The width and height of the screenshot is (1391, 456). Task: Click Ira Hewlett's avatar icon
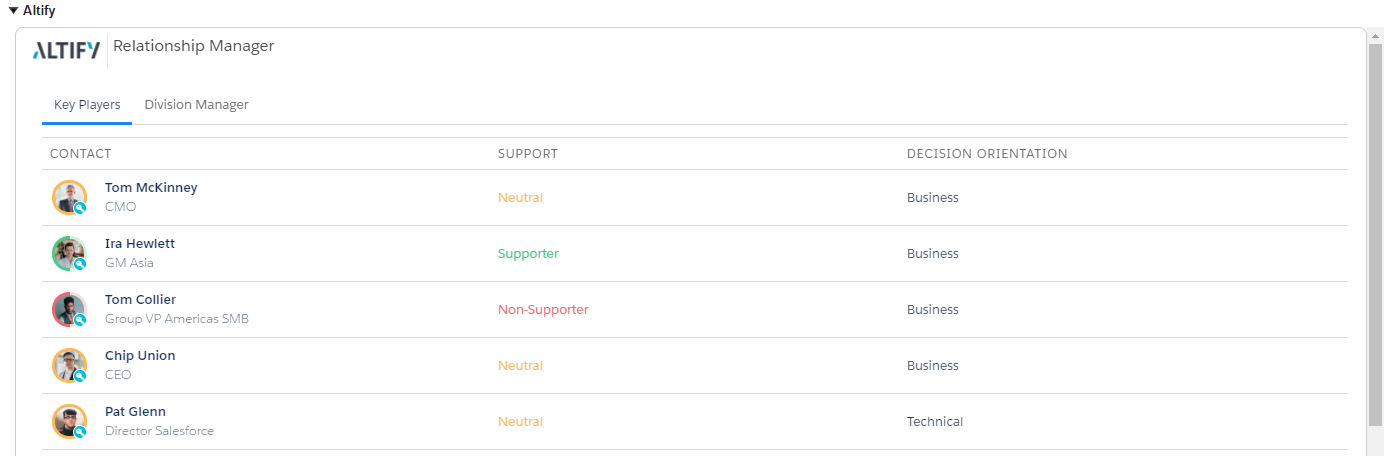[x=69, y=253]
